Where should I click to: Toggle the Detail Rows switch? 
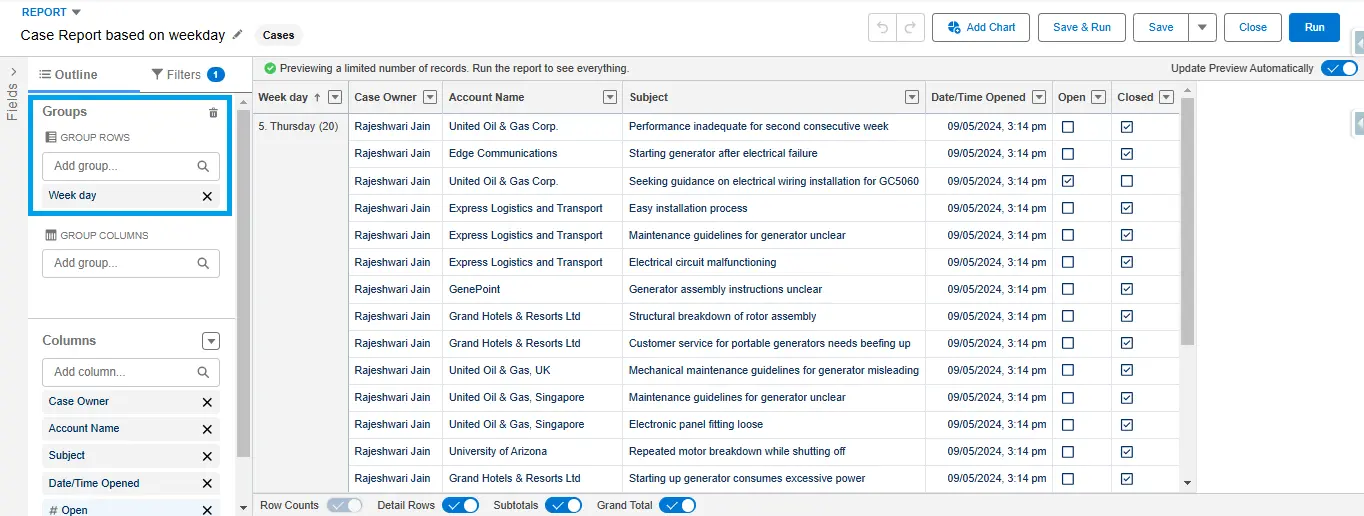pos(460,505)
